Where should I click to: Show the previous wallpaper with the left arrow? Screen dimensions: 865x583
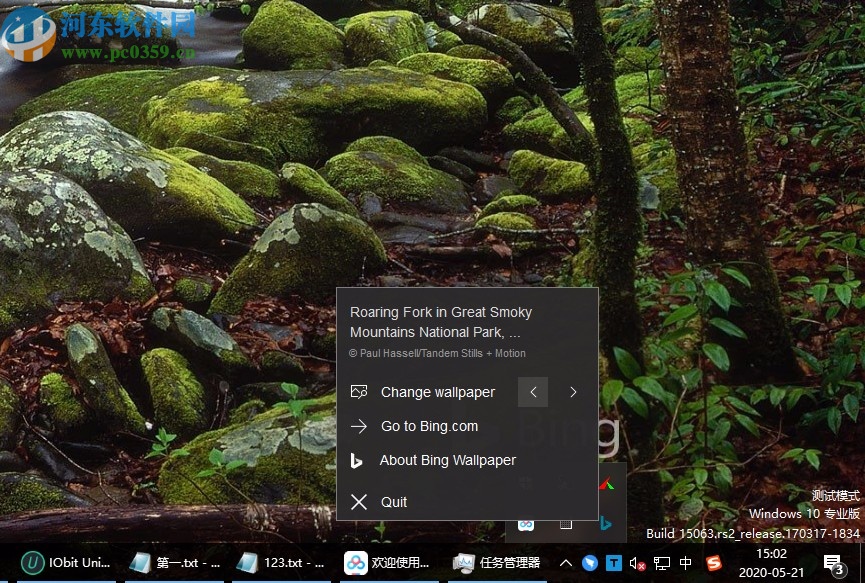click(x=533, y=392)
